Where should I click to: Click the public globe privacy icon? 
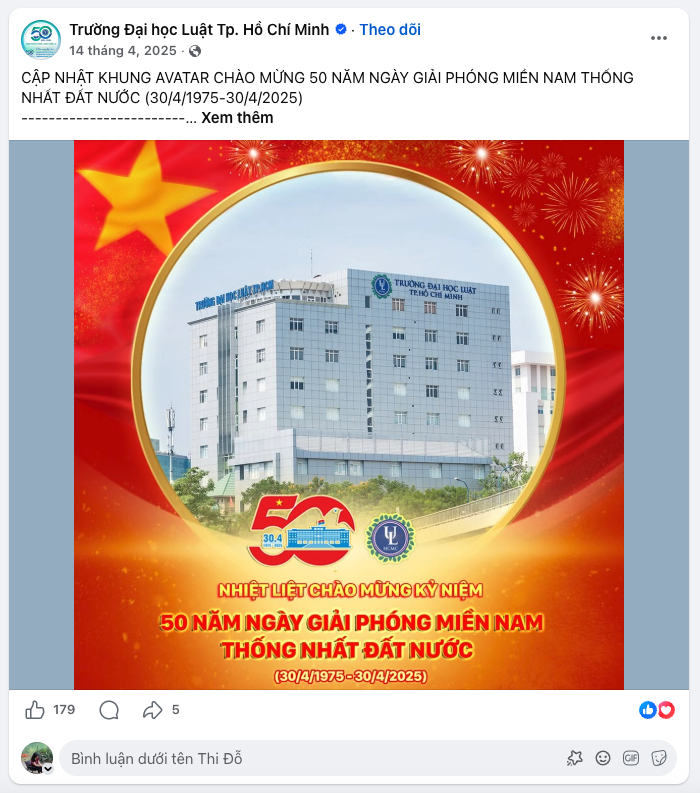click(x=195, y=51)
